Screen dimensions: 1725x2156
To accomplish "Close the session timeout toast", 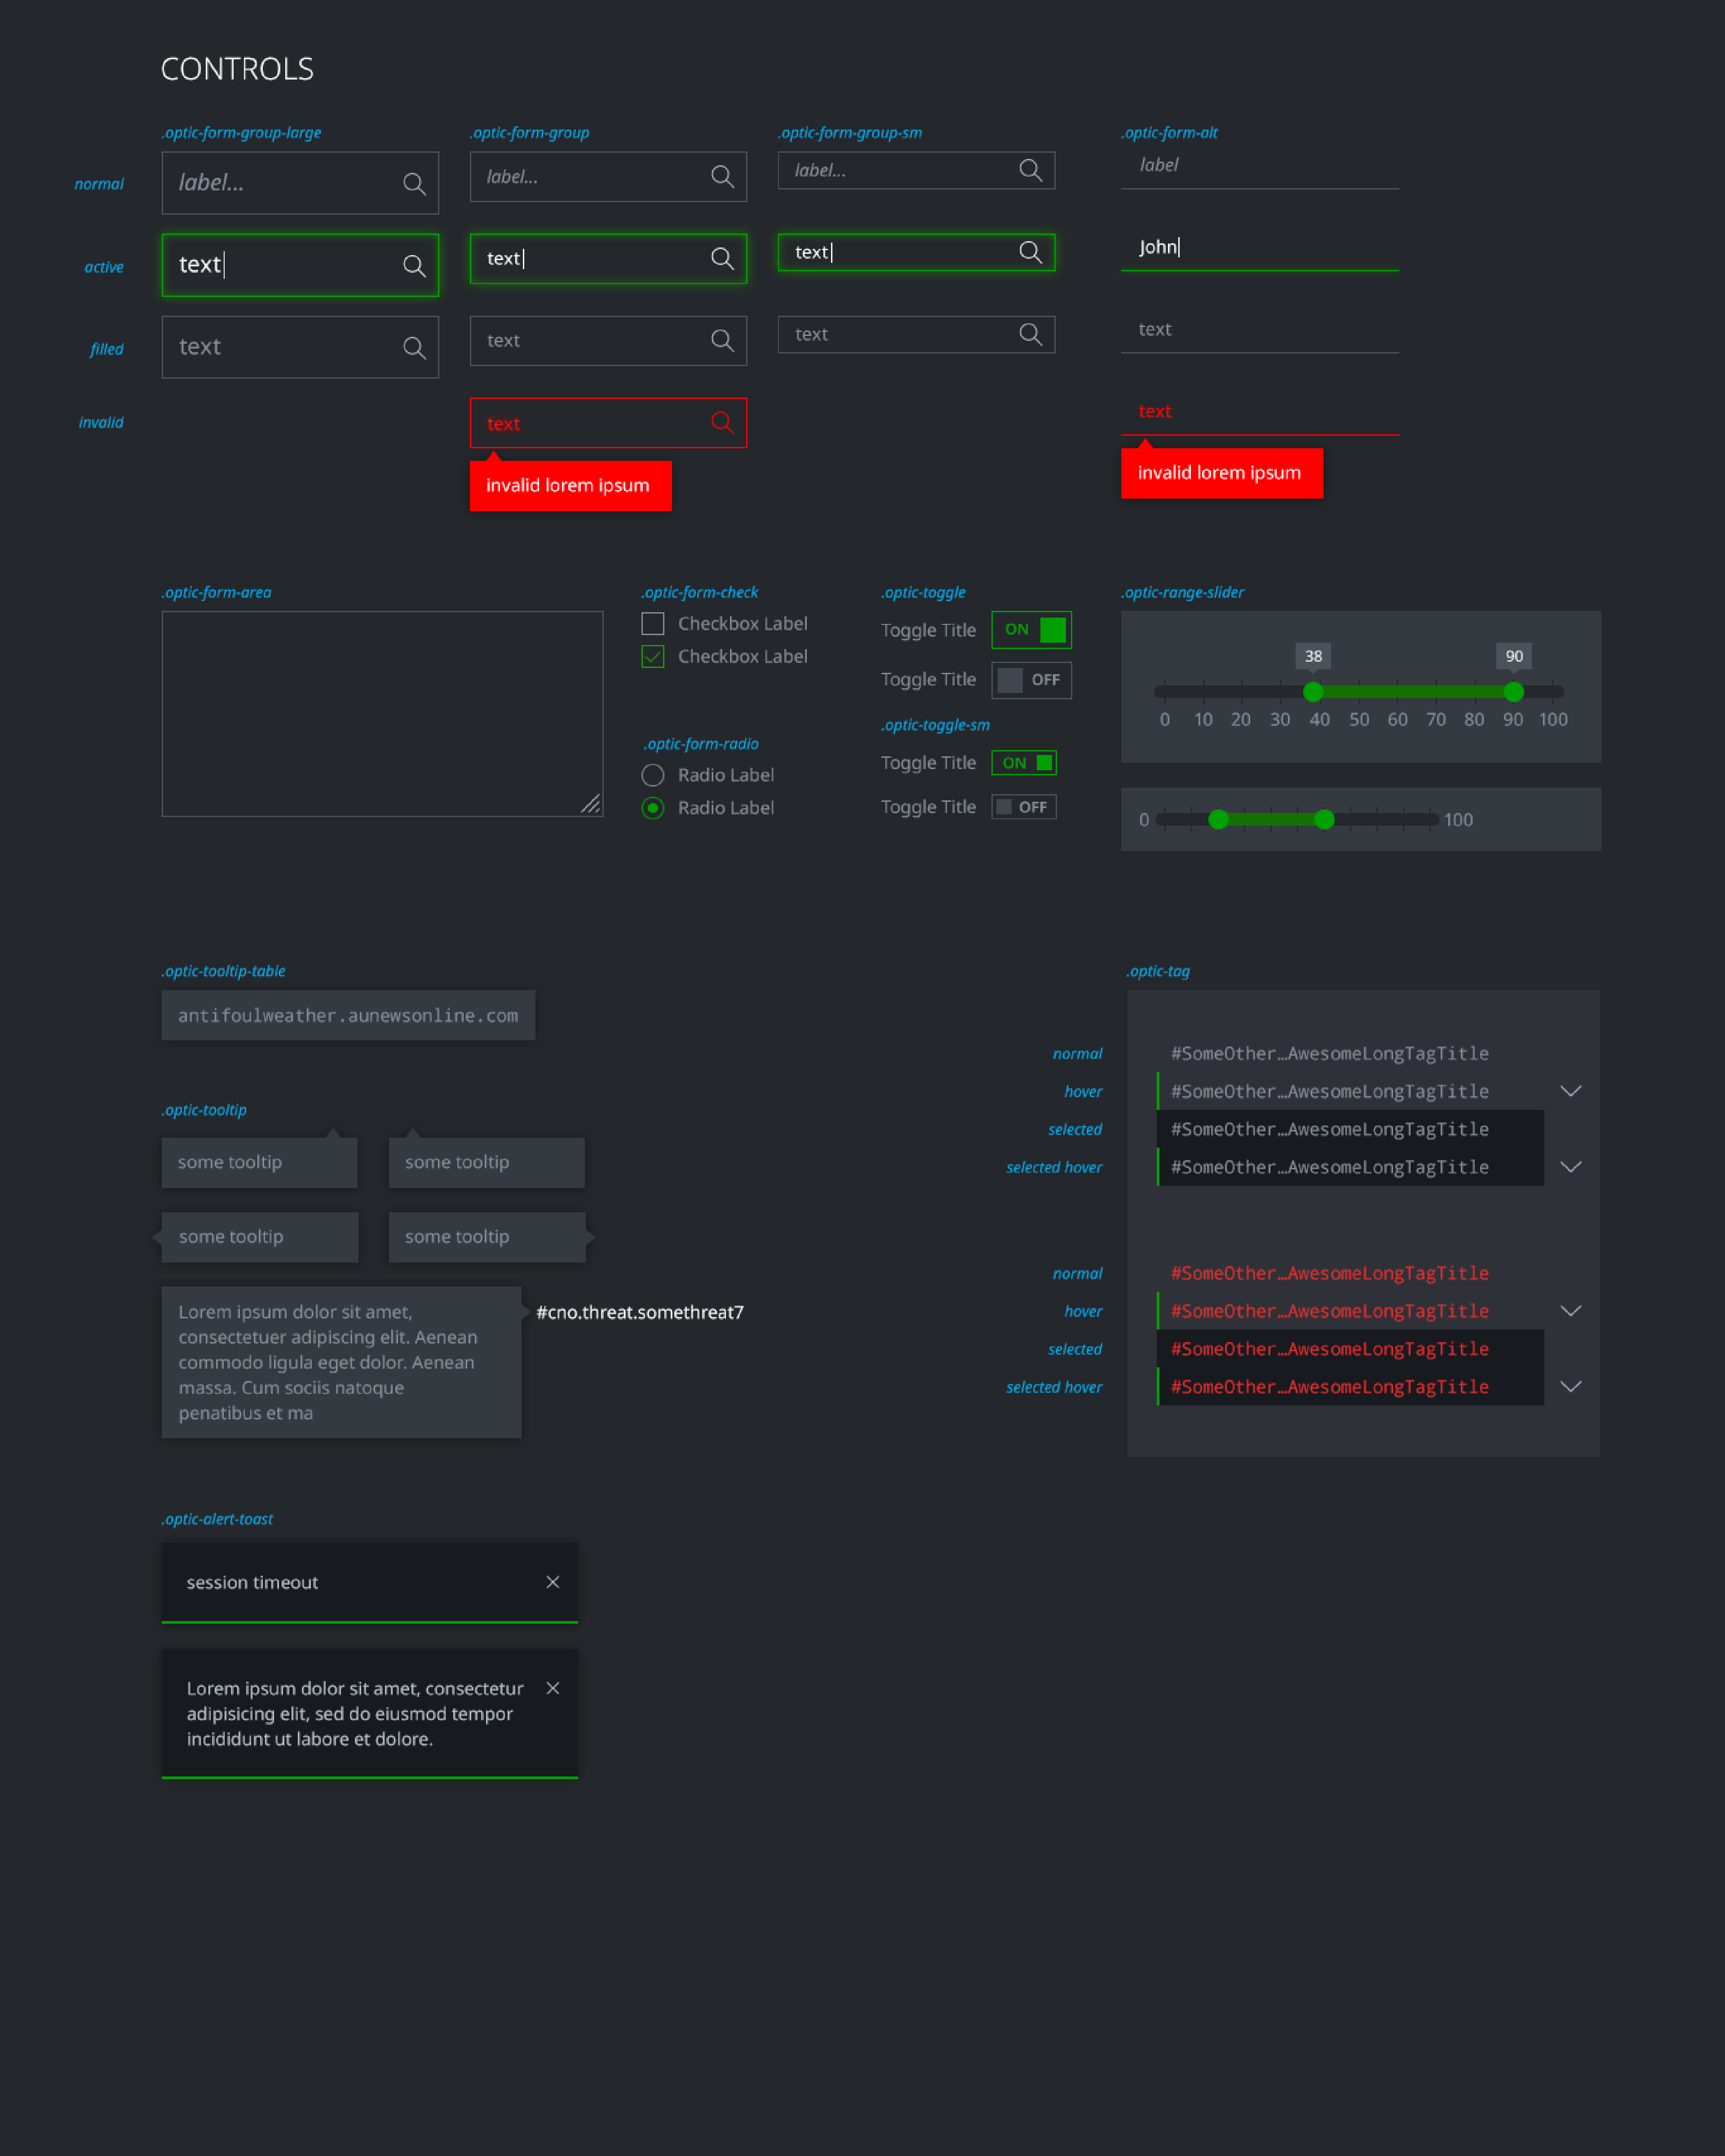I will pos(553,1582).
